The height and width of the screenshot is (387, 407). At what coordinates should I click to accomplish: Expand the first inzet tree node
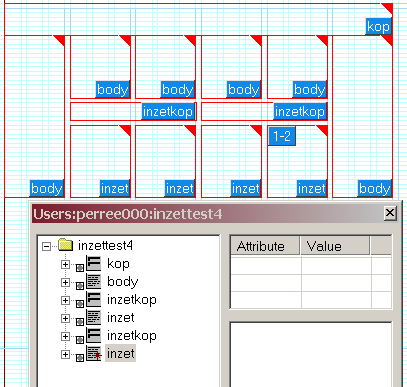pos(65,319)
